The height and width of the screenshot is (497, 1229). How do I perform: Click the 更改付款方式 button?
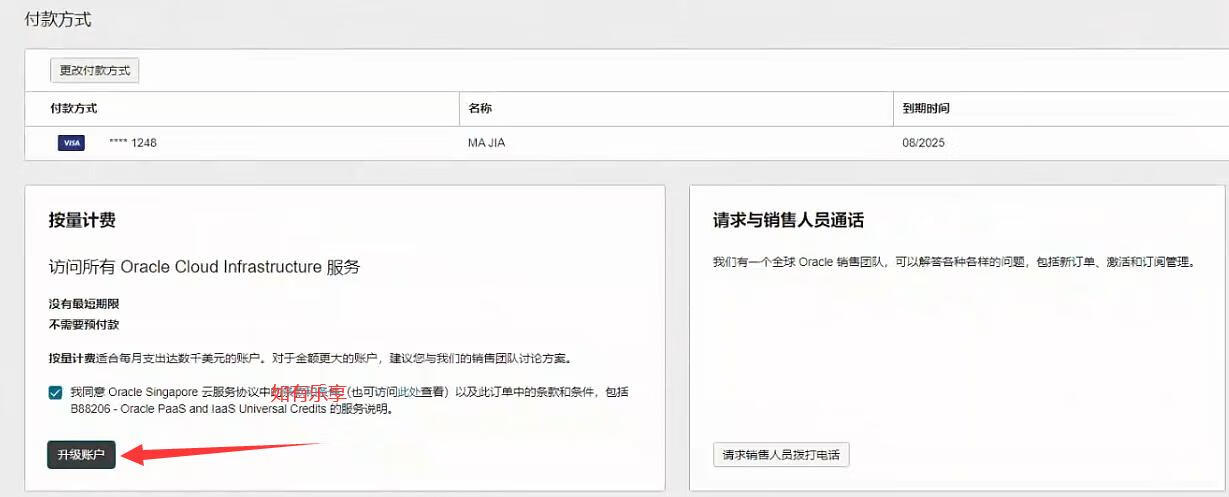point(95,71)
